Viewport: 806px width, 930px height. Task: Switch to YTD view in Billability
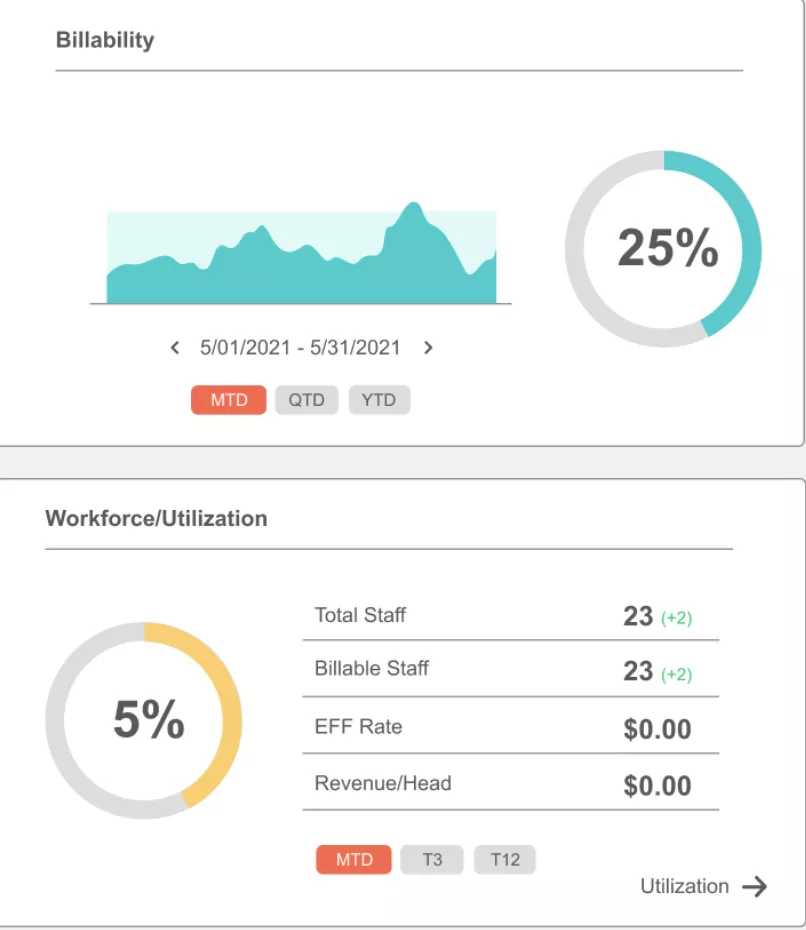[379, 399]
